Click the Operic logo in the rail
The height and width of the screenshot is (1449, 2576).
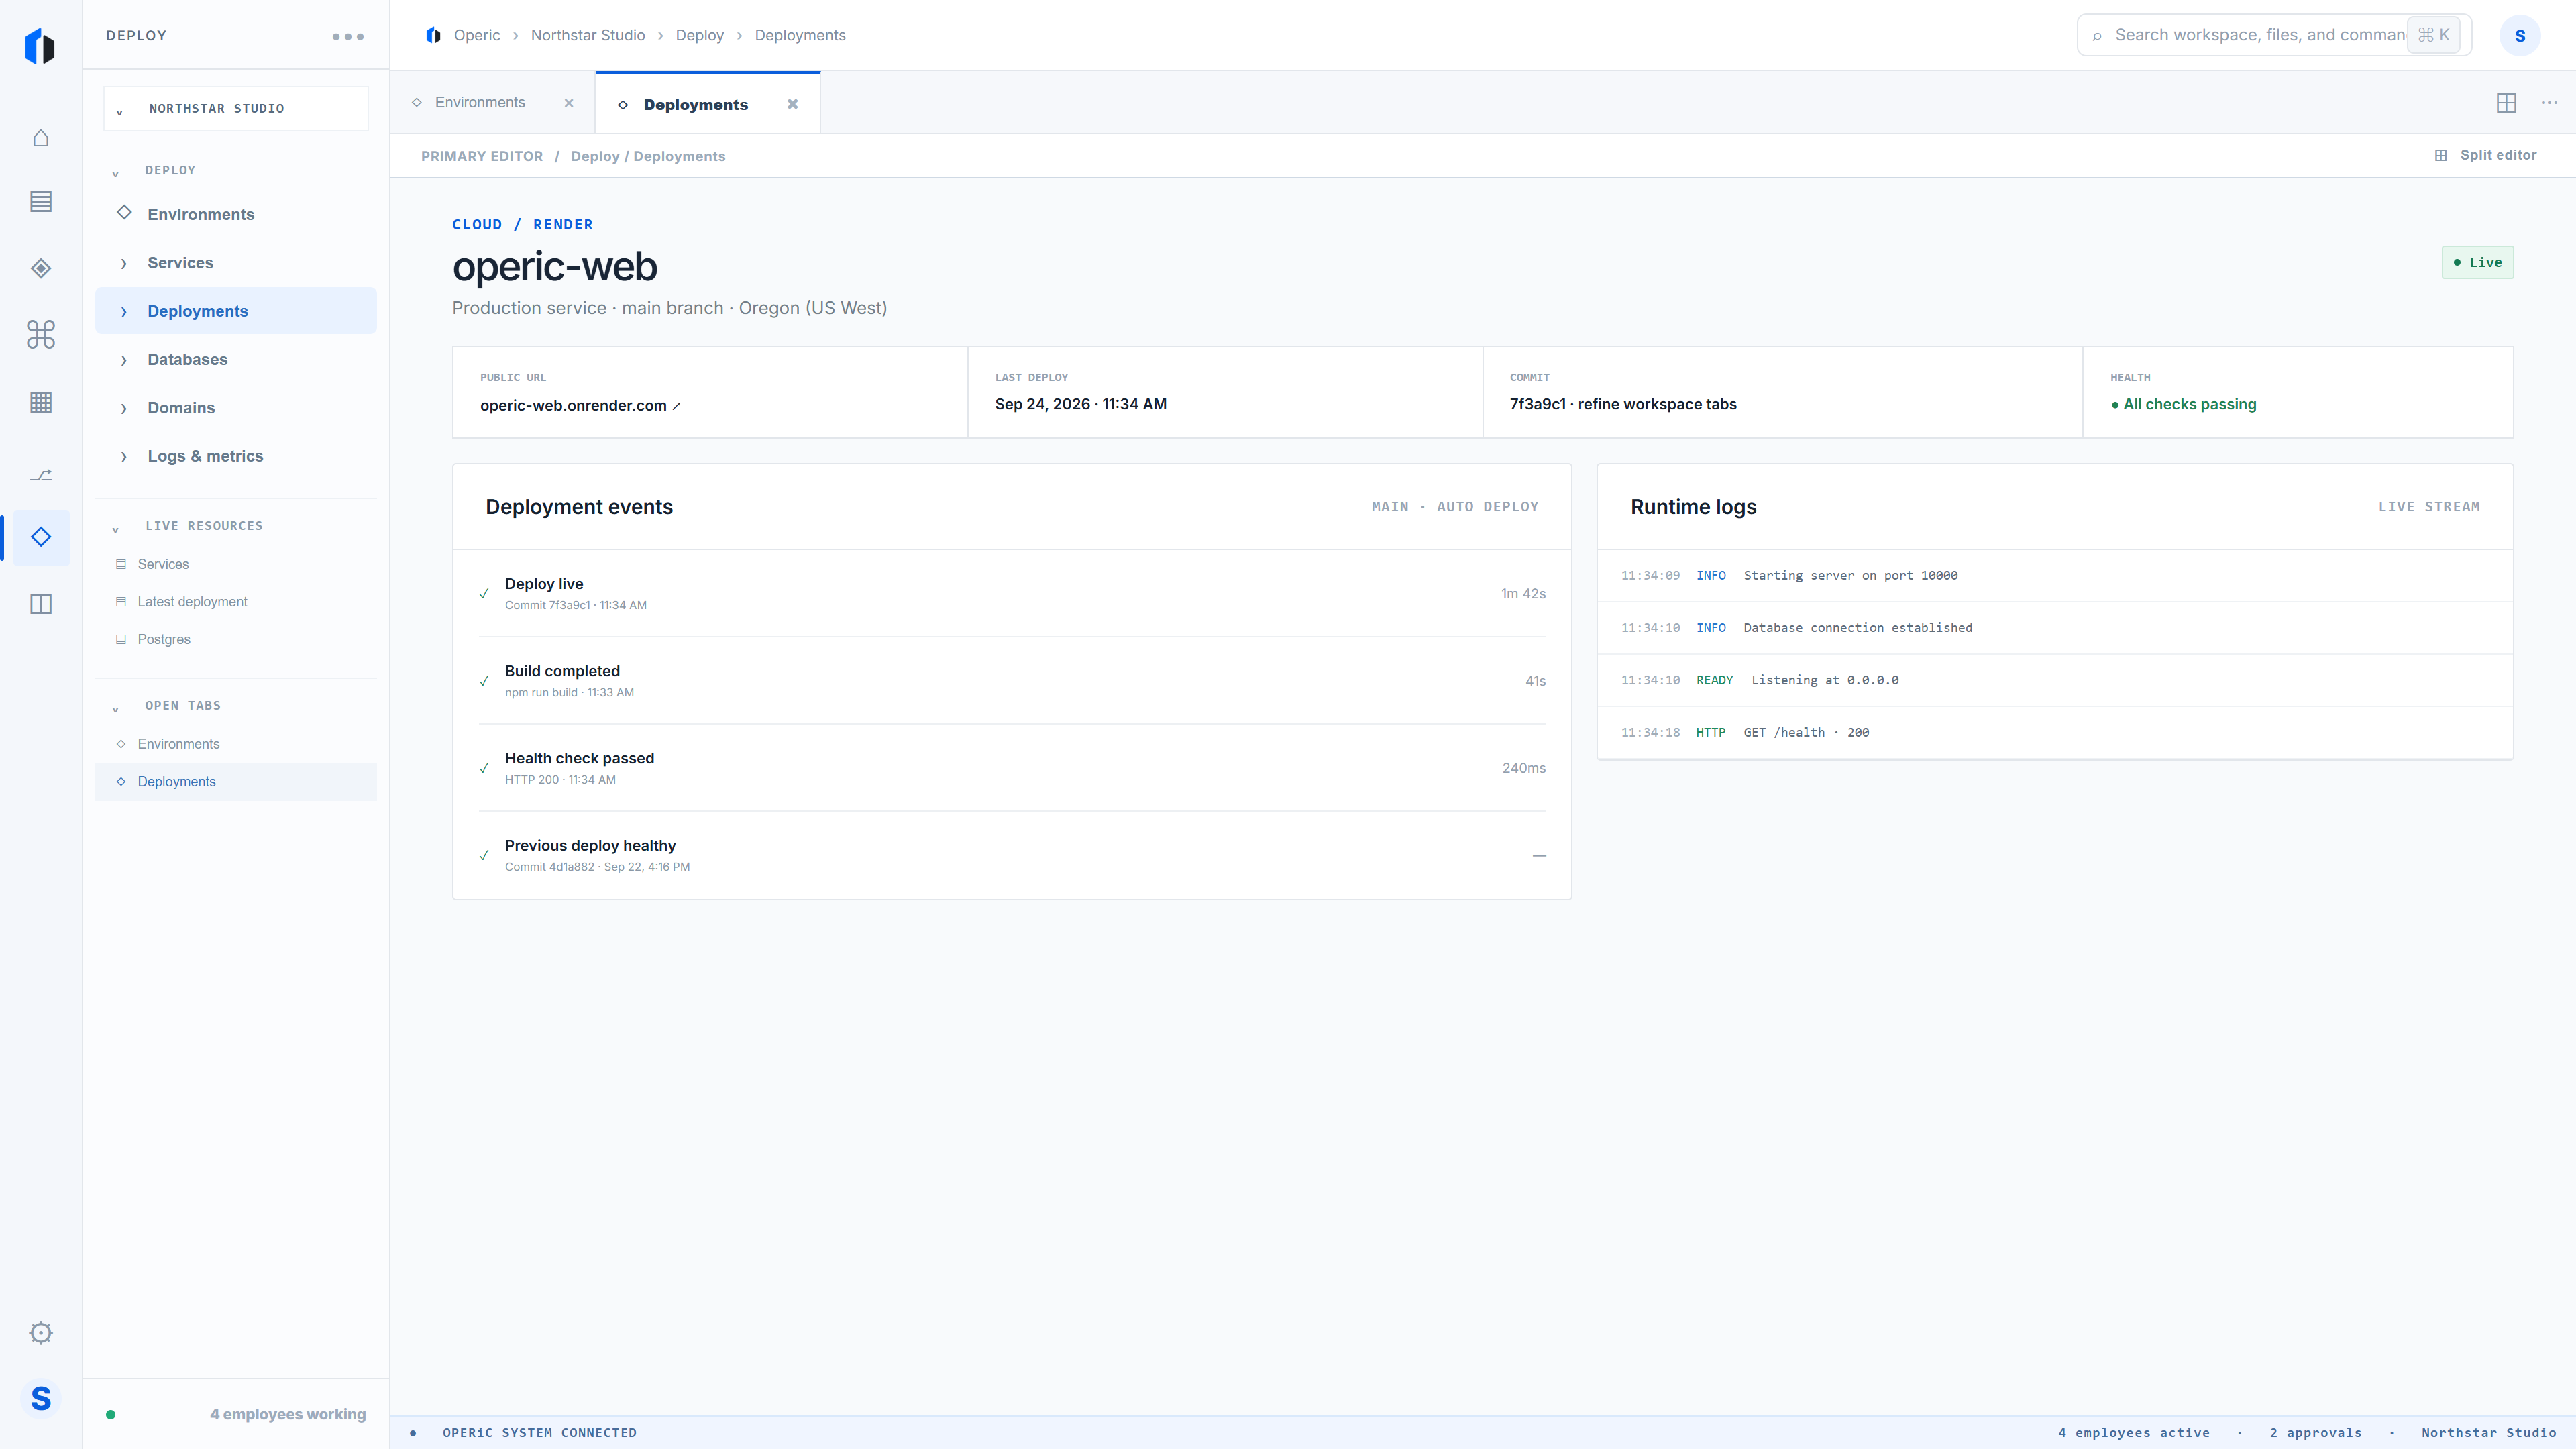[40, 47]
